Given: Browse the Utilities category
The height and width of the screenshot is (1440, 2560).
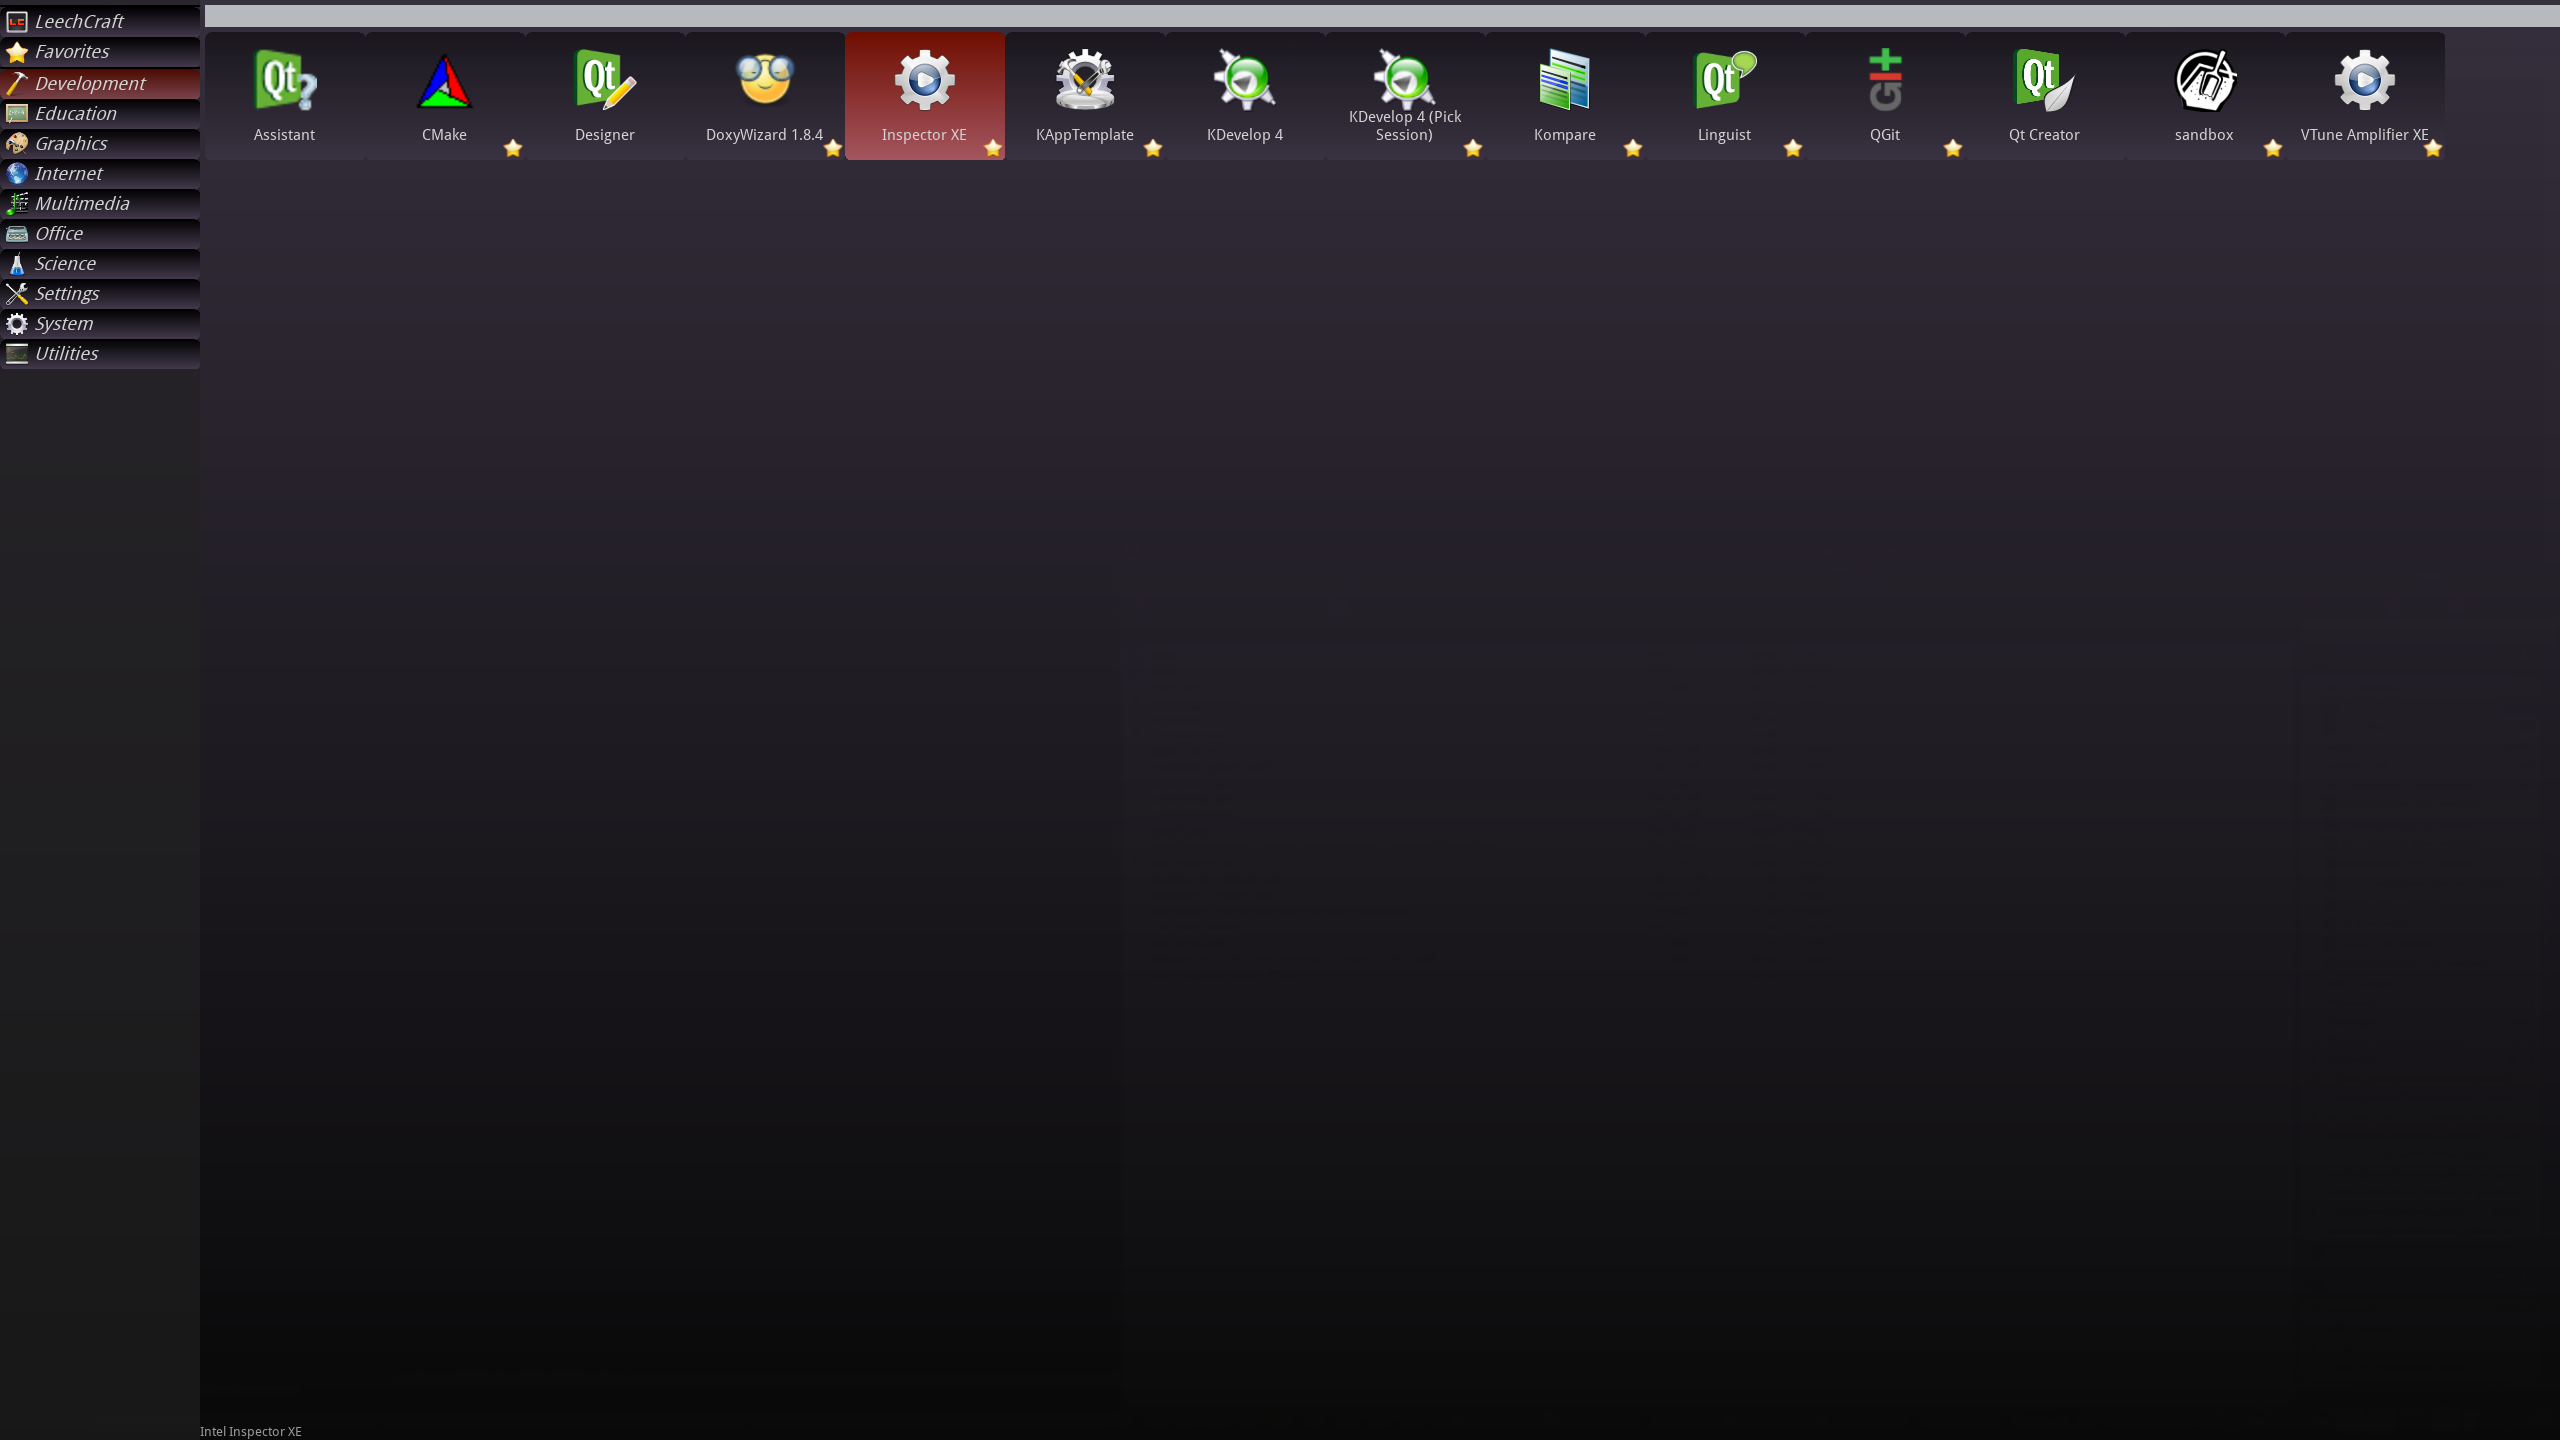Looking at the screenshot, I should tap(100, 353).
